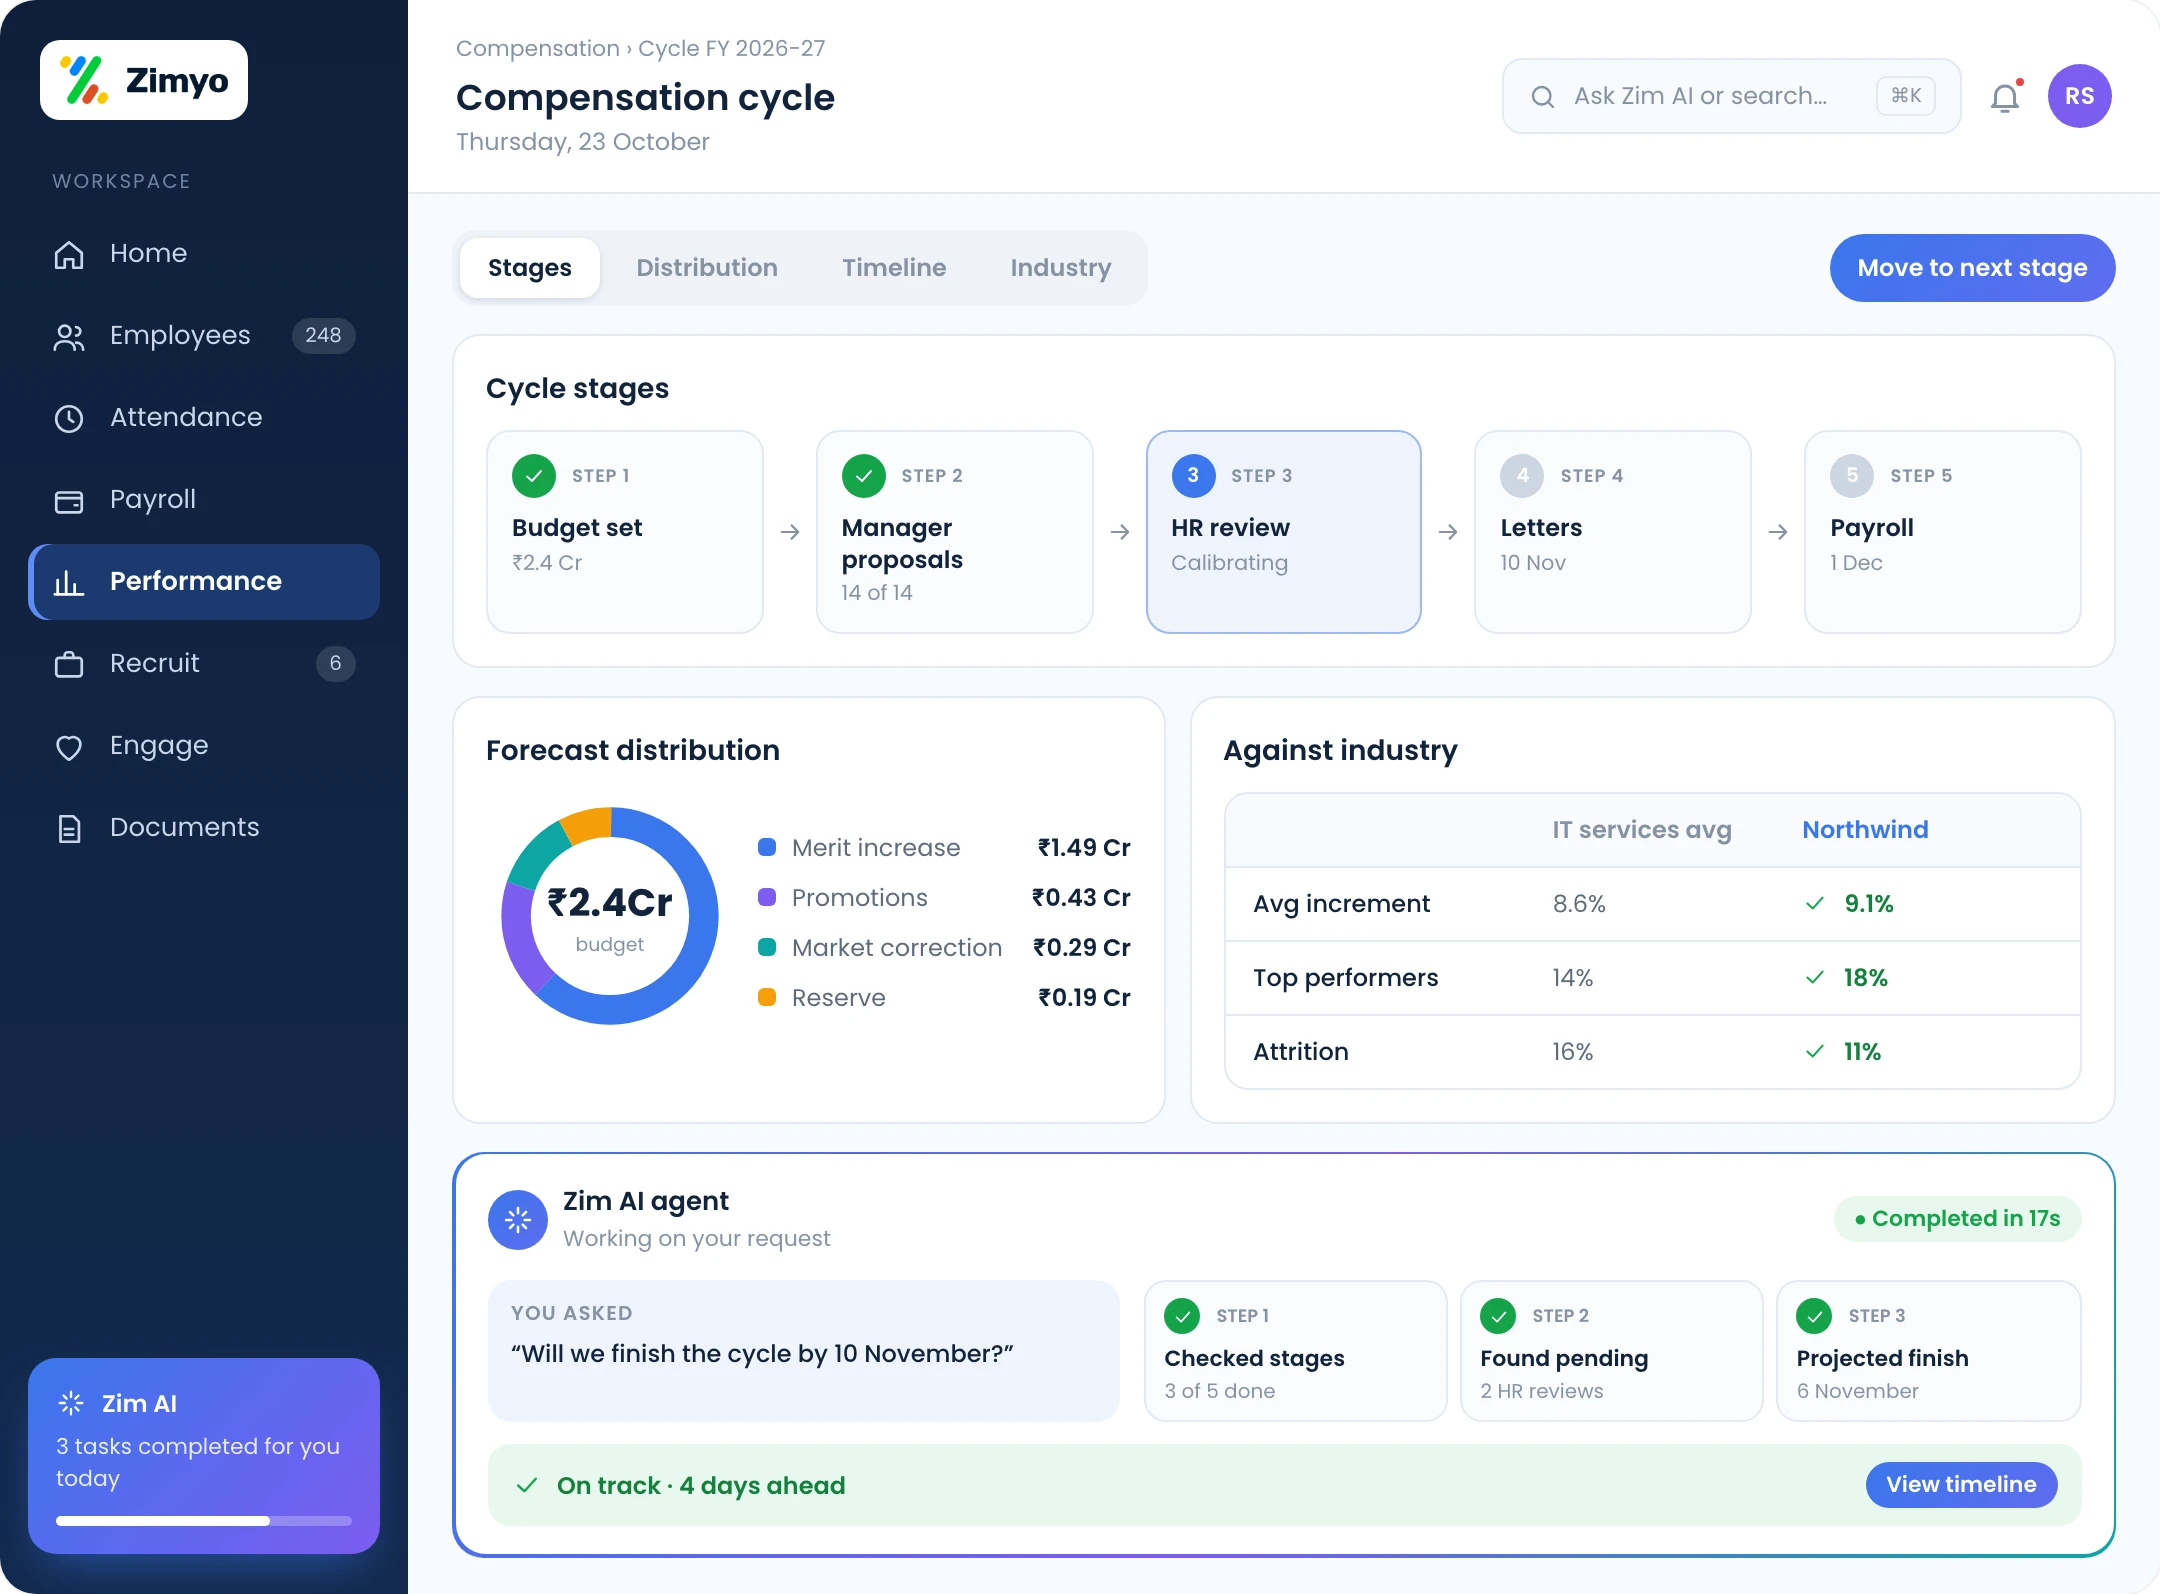This screenshot has width=2160, height=1594.
Task: Click the Found pending agent step card
Action: (x=1611, y=1350)
